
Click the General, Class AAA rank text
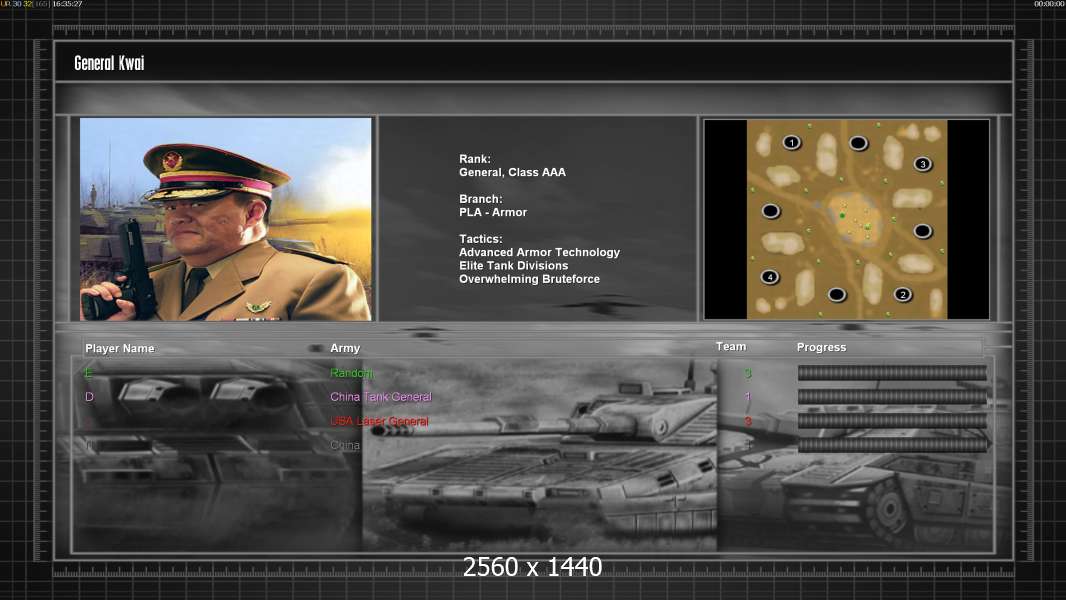512,173
